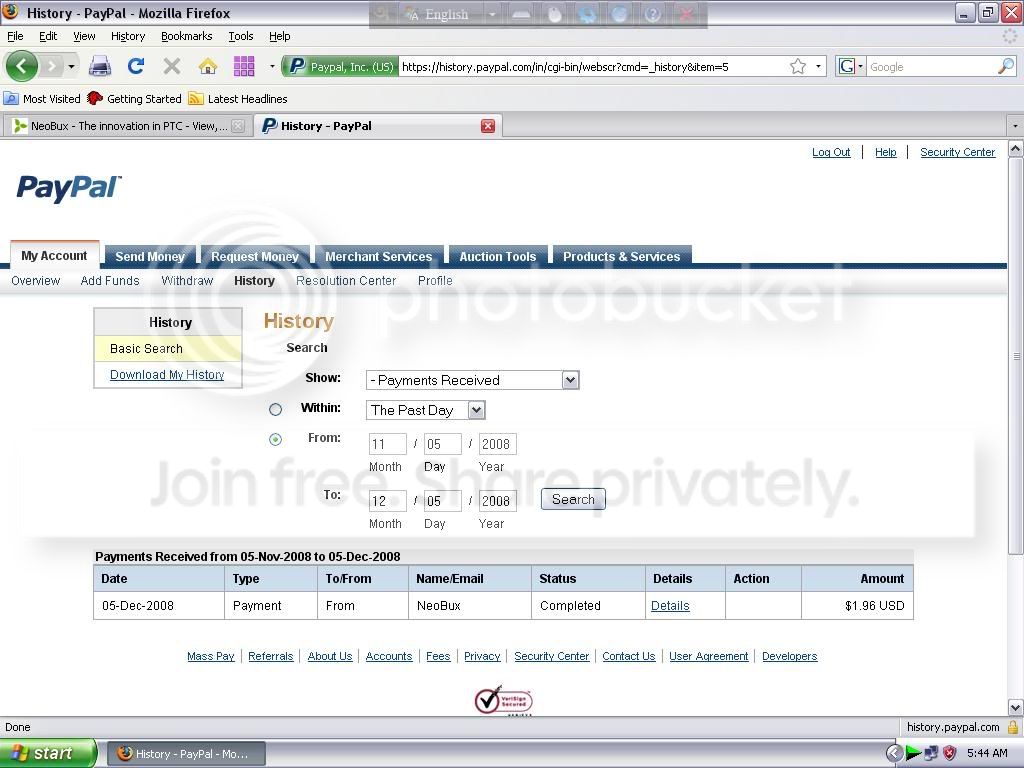Click the Help link at page top
The height and width of the screenshot is (768, 1024).
(x=886, y=152)
